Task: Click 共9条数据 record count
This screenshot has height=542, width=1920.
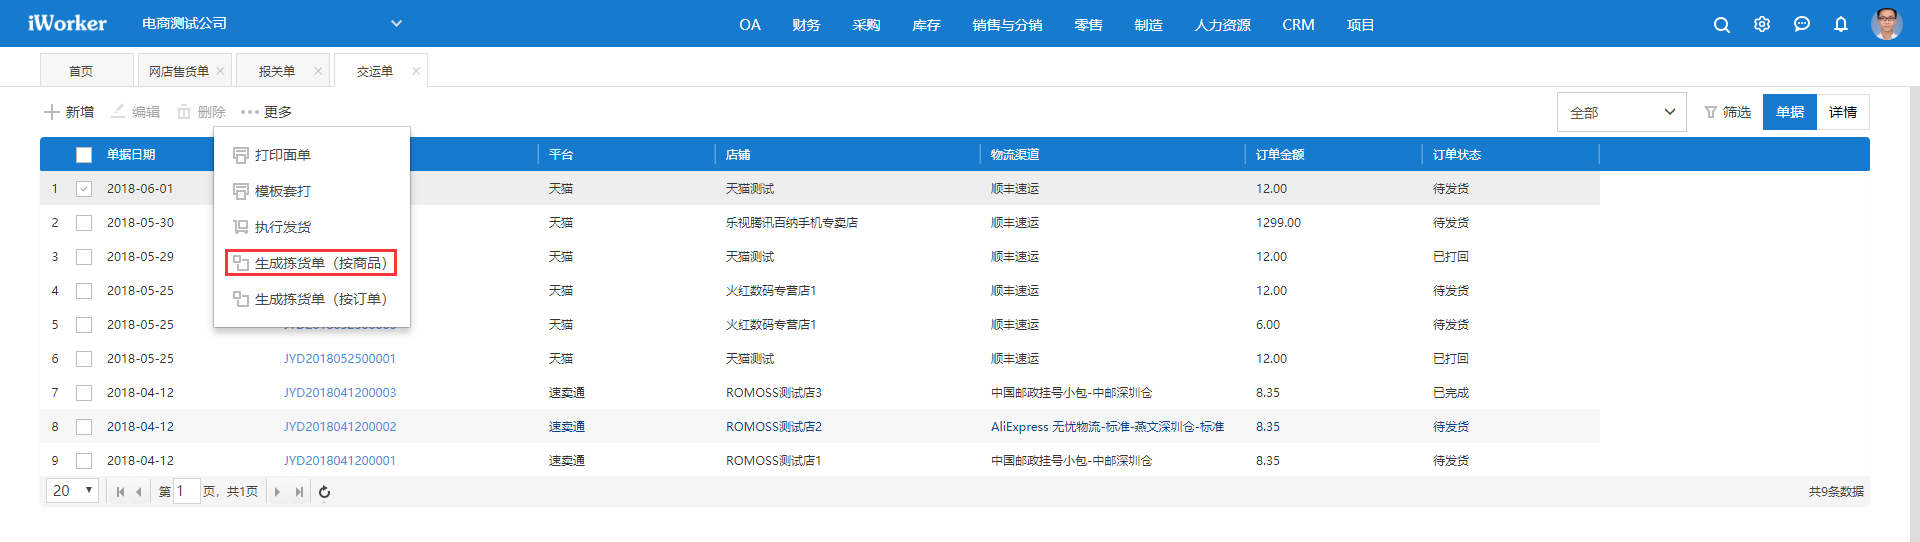Action: (1836, 492)
